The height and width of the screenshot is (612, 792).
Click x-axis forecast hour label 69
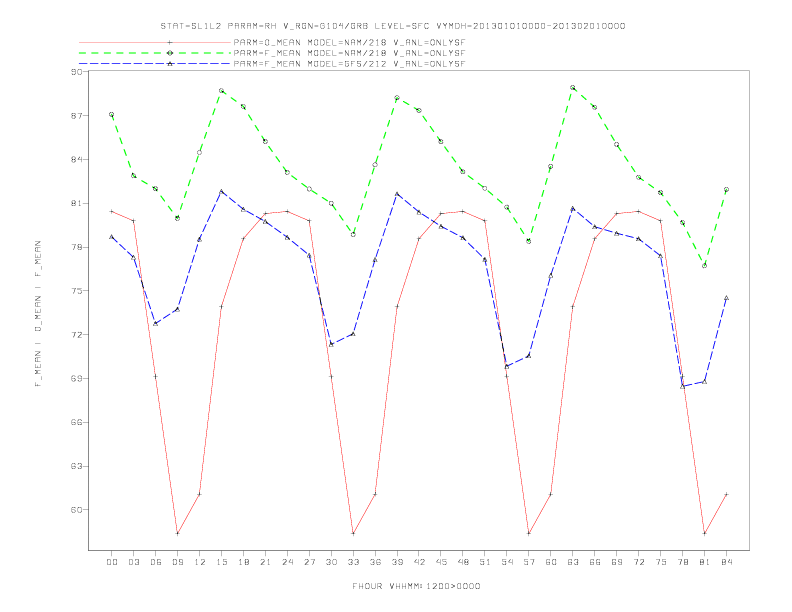[x=617, y=562]
